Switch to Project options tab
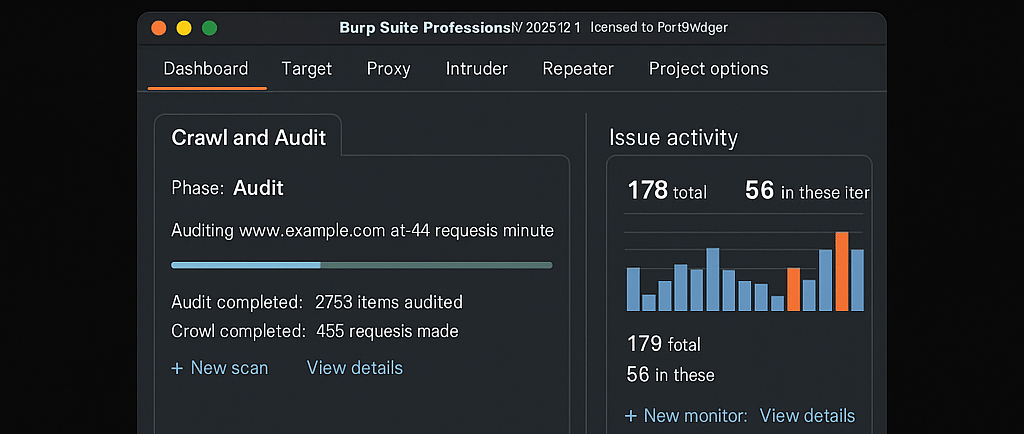1024x434 pixels. [708, 69]
